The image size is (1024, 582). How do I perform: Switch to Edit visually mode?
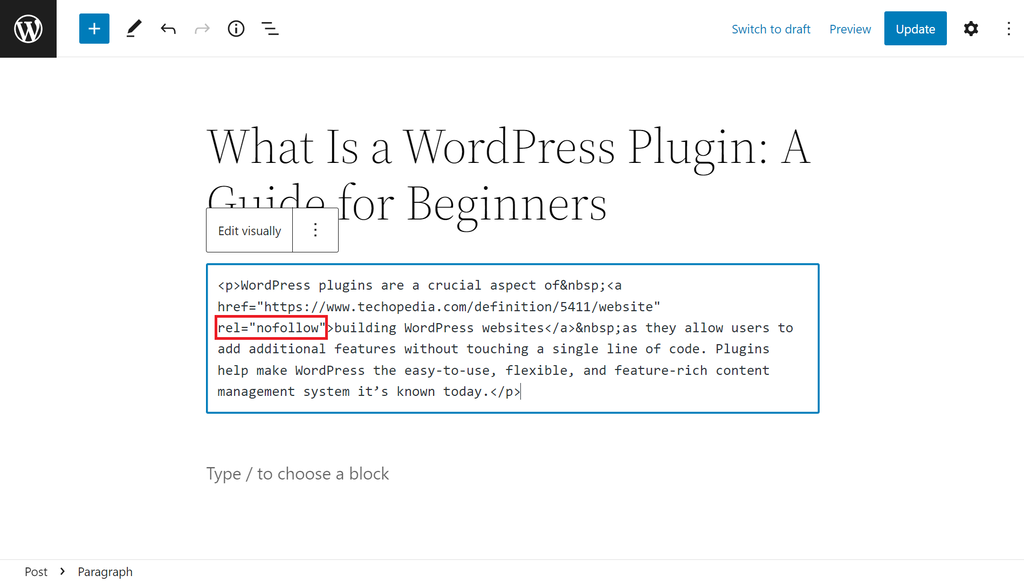pyautogui.click(x=249, y=230)
